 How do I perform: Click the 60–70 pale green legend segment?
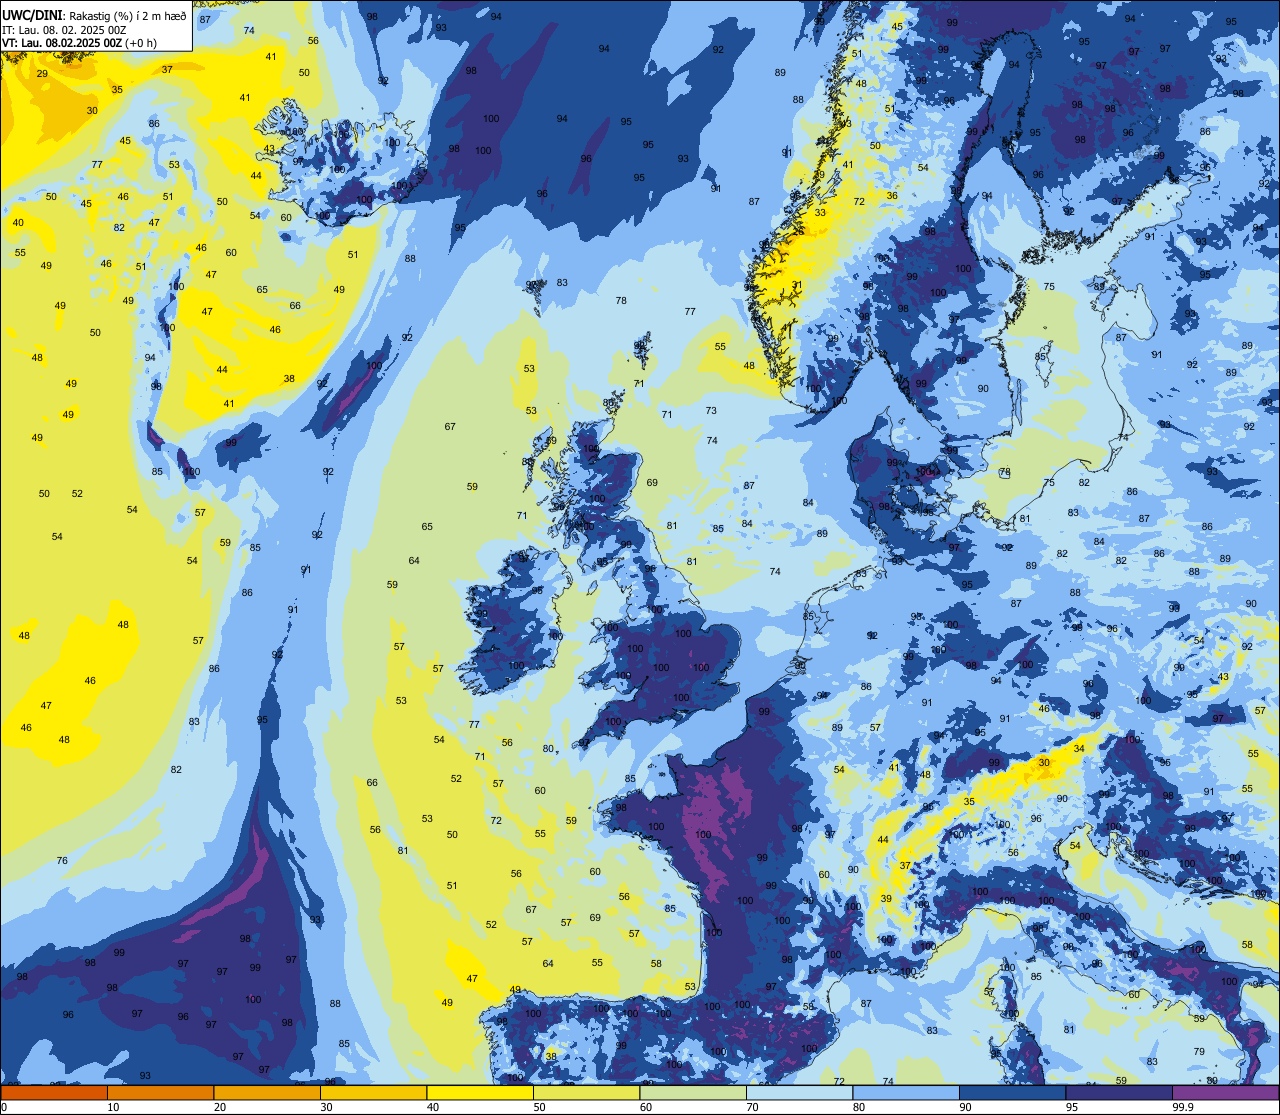pyautogui.click(x=693, y=1092)
